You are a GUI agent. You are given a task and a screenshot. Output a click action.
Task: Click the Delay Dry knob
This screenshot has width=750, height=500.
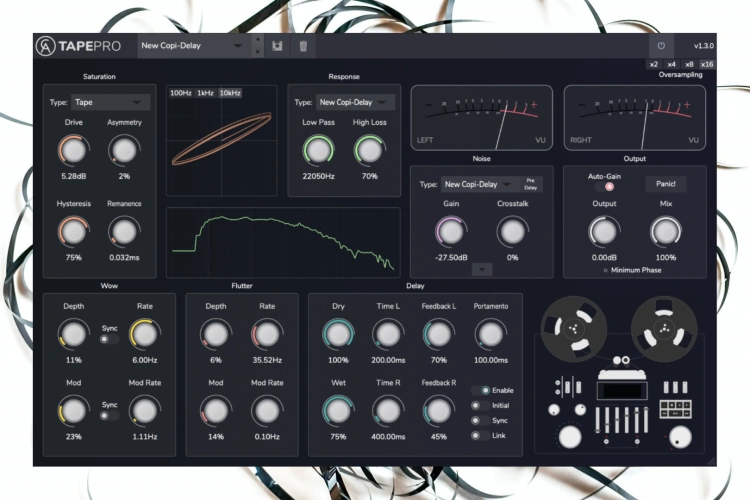tap(338, 334)
